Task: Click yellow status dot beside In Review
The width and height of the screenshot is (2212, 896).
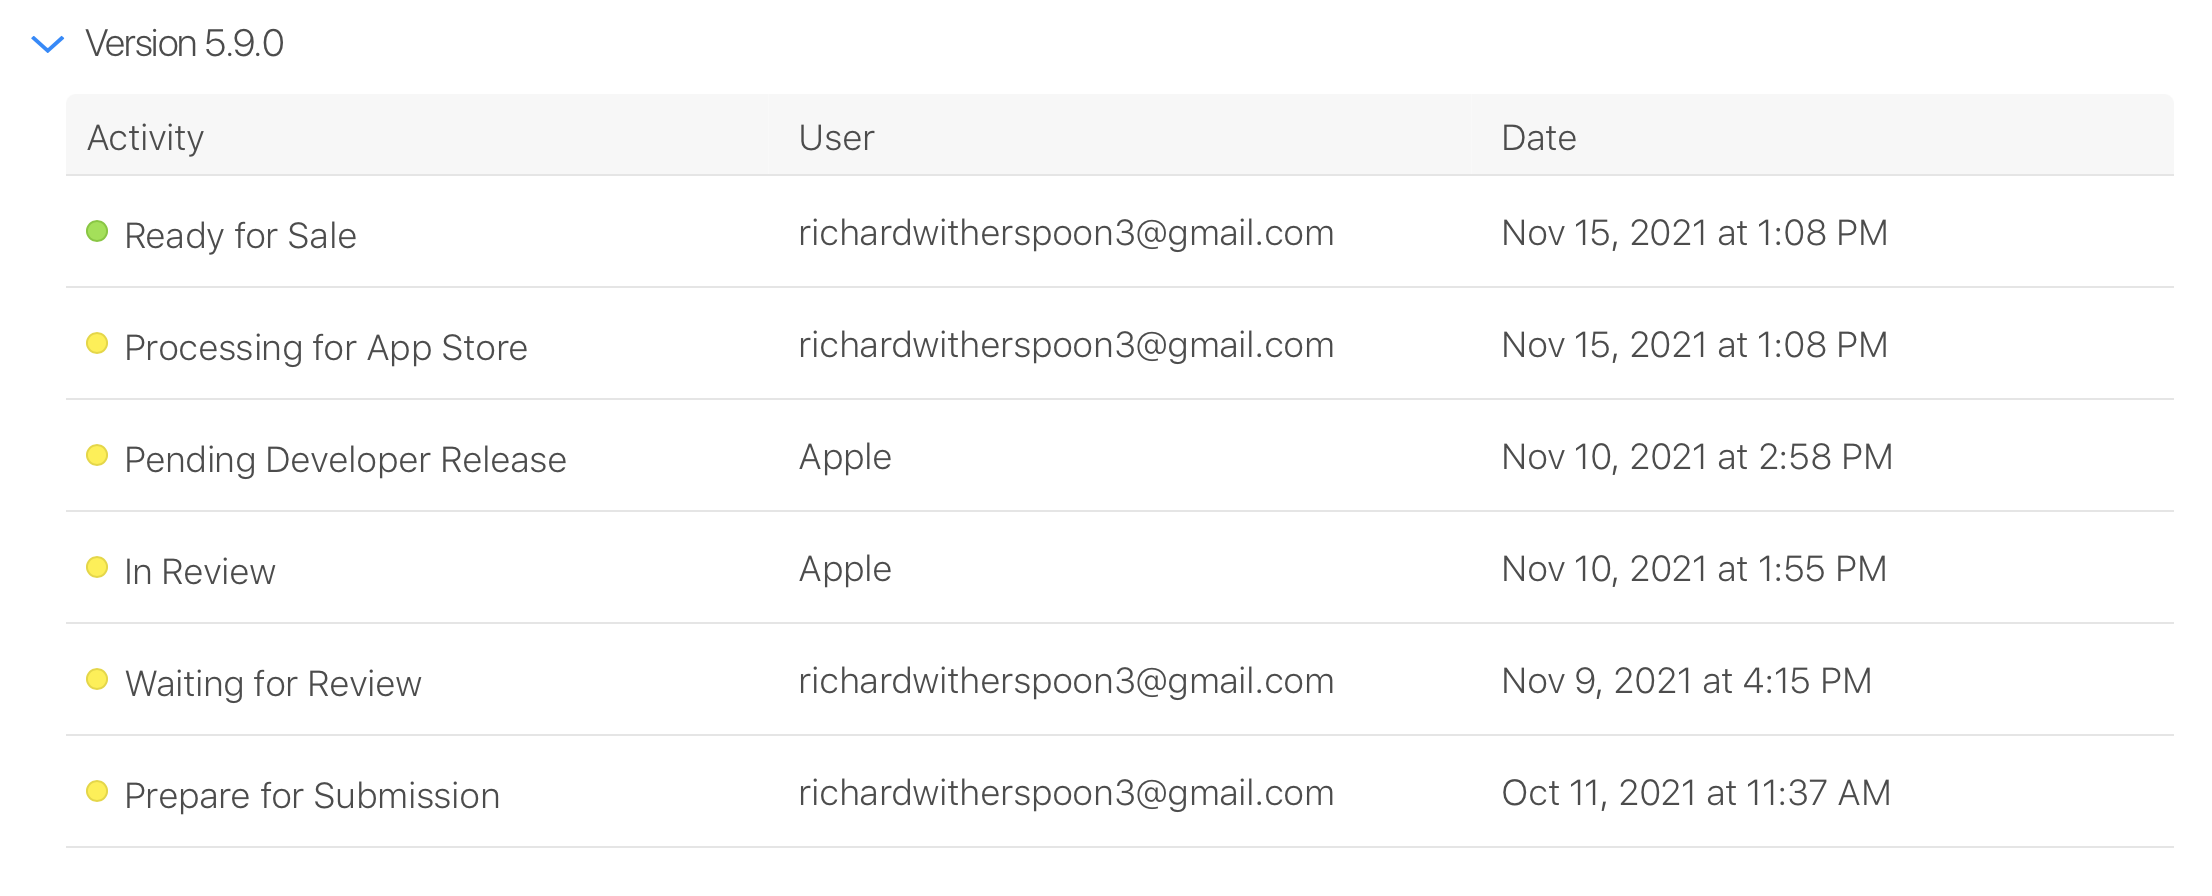Action: click(x=97, y=568)
